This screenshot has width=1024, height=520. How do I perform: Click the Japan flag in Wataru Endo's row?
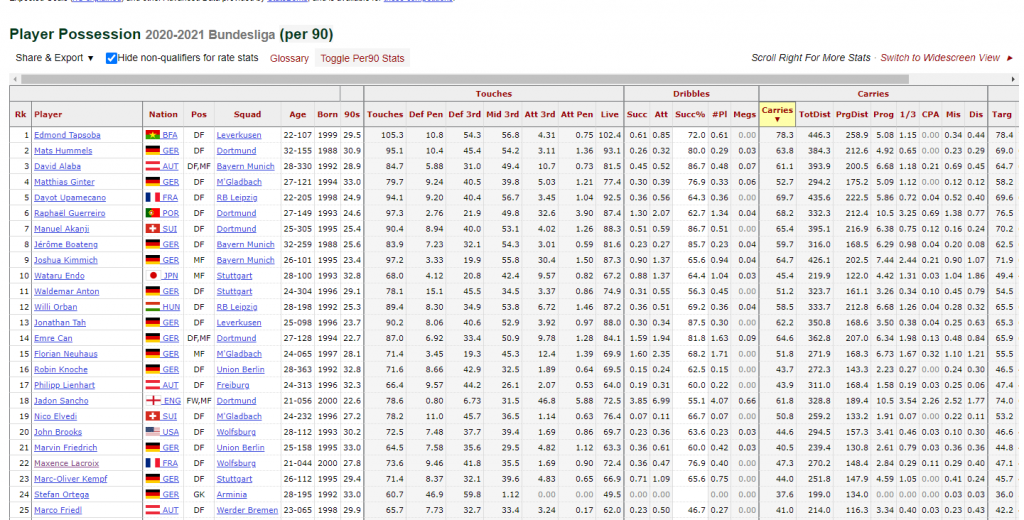pos(153,276)
